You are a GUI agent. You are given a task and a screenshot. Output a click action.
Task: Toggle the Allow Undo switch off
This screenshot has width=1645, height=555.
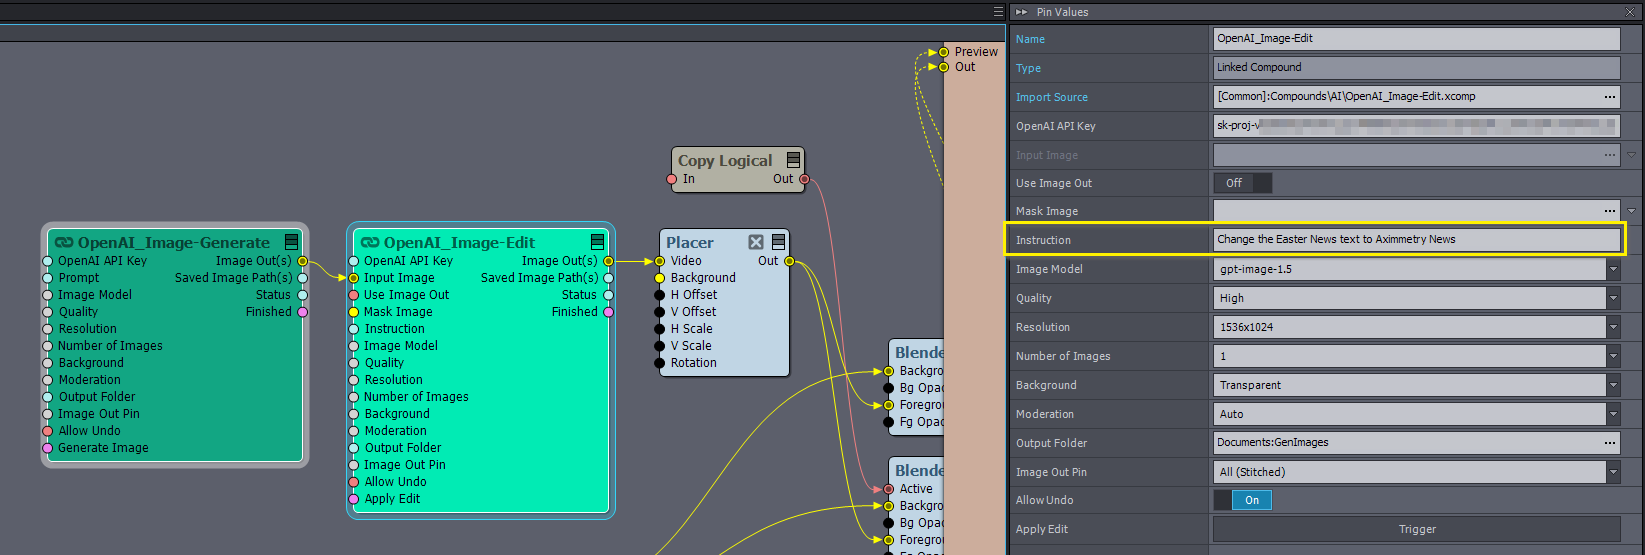point(1242,500)
